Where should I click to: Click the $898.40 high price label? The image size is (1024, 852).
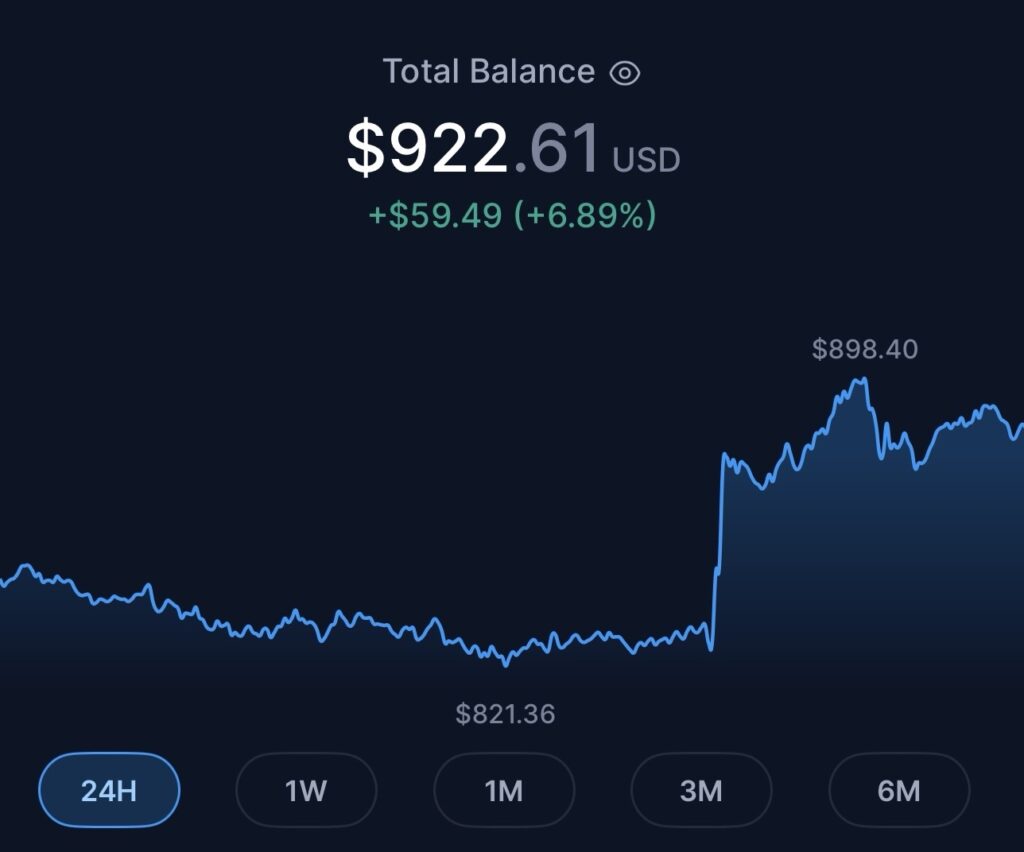click(x=864, y=349)
